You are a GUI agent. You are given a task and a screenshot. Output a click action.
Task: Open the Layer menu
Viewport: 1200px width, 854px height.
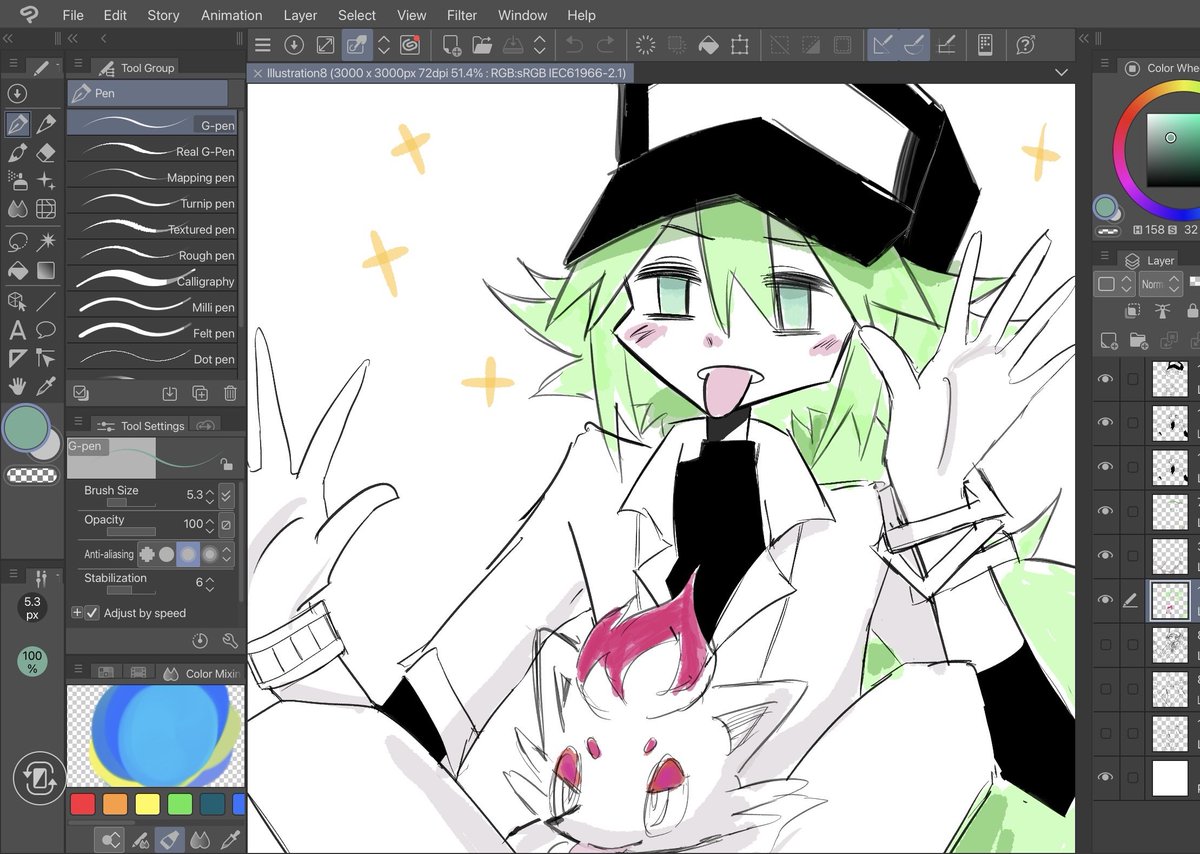(300, 15)
